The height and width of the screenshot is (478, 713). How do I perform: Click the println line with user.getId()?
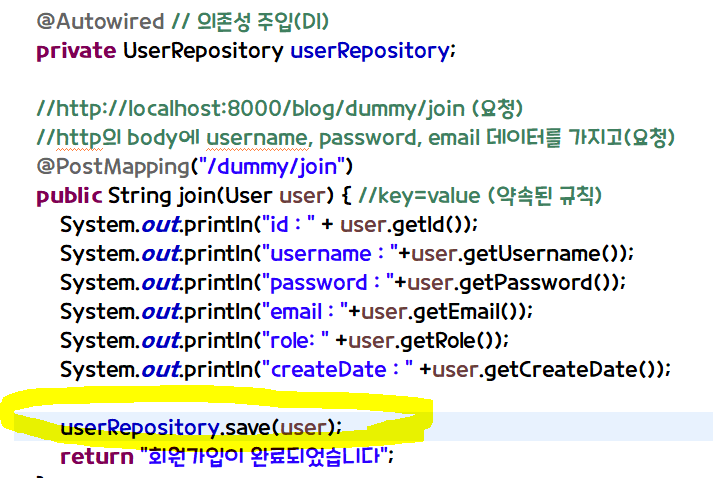pyautogui.click(x=269, y=225)
